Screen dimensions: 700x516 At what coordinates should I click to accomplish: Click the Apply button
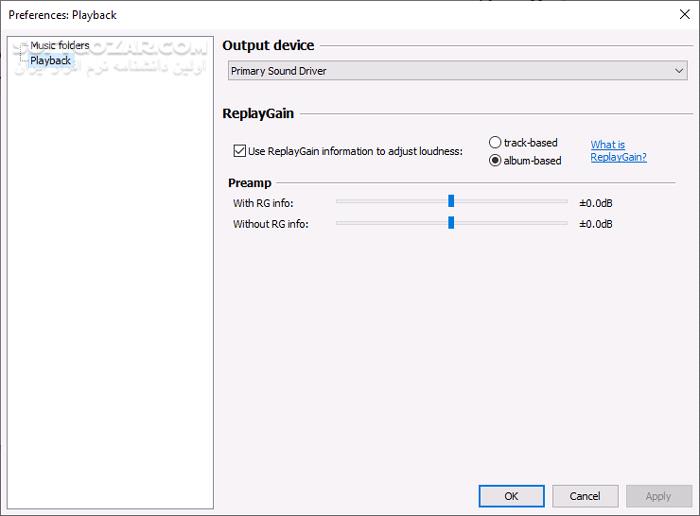pos(658,496)
